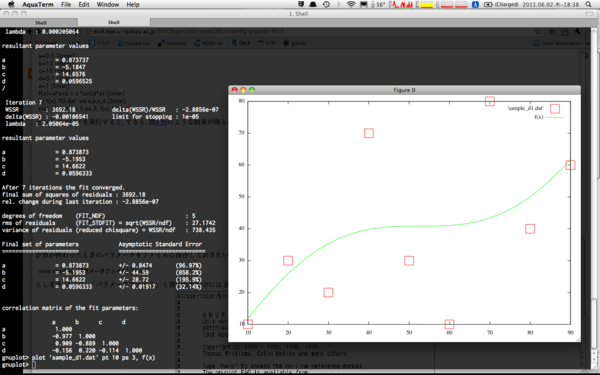Open the red CPU activity graph
Screen dimensions: 600x375
(x=401, y=4)
